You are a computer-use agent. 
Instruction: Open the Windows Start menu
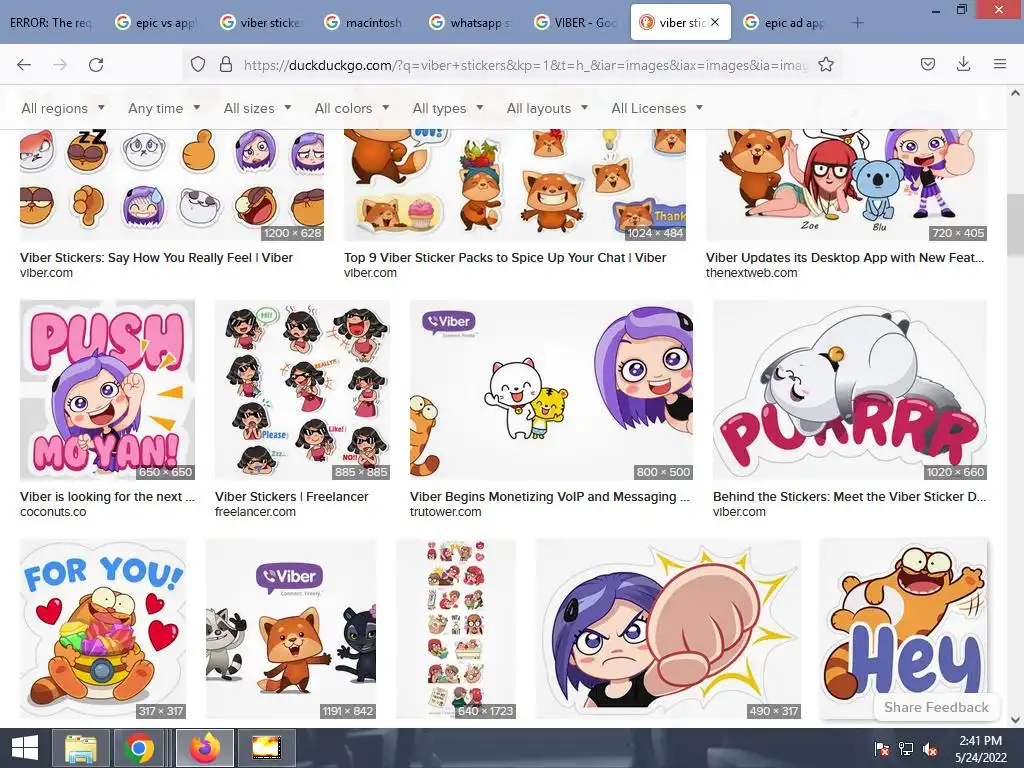(25, 748)
